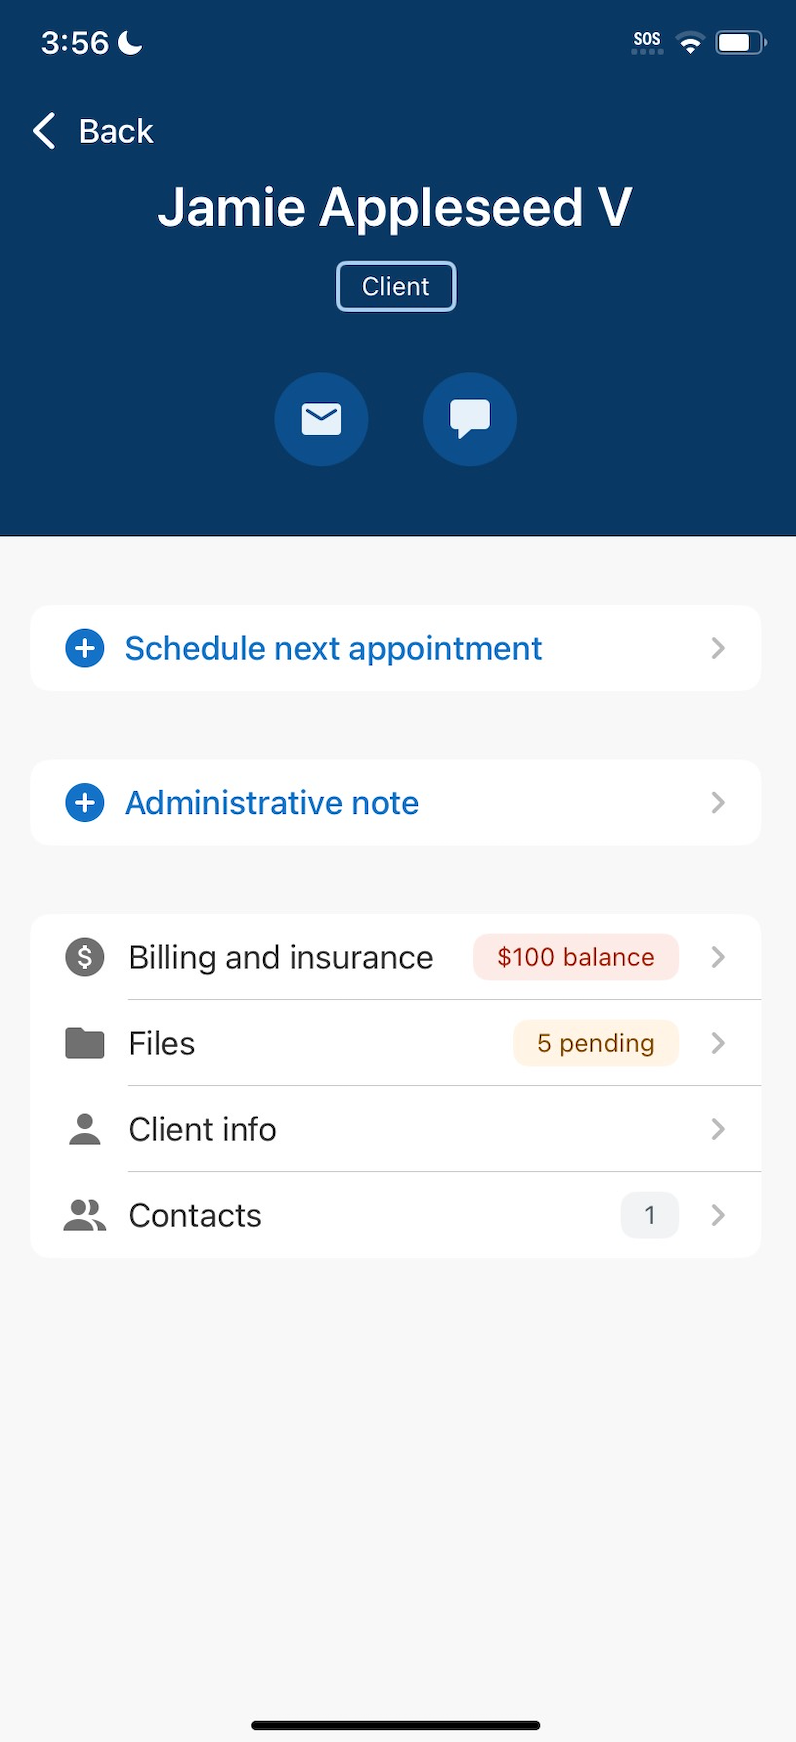The image size is (796, 1742).
Task: Click the plus icon beside Administrative note
Action: (85, 803)
